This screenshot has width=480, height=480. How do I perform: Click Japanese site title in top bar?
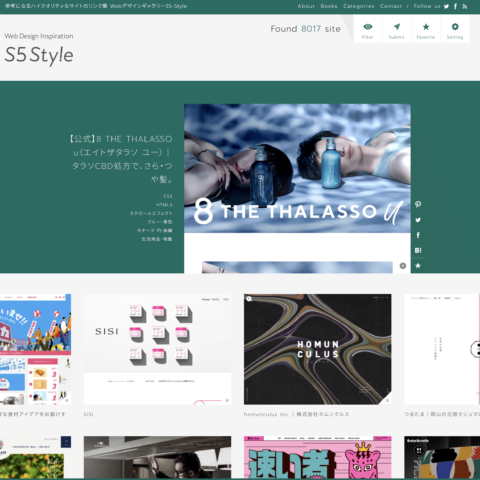coord(96,6)
